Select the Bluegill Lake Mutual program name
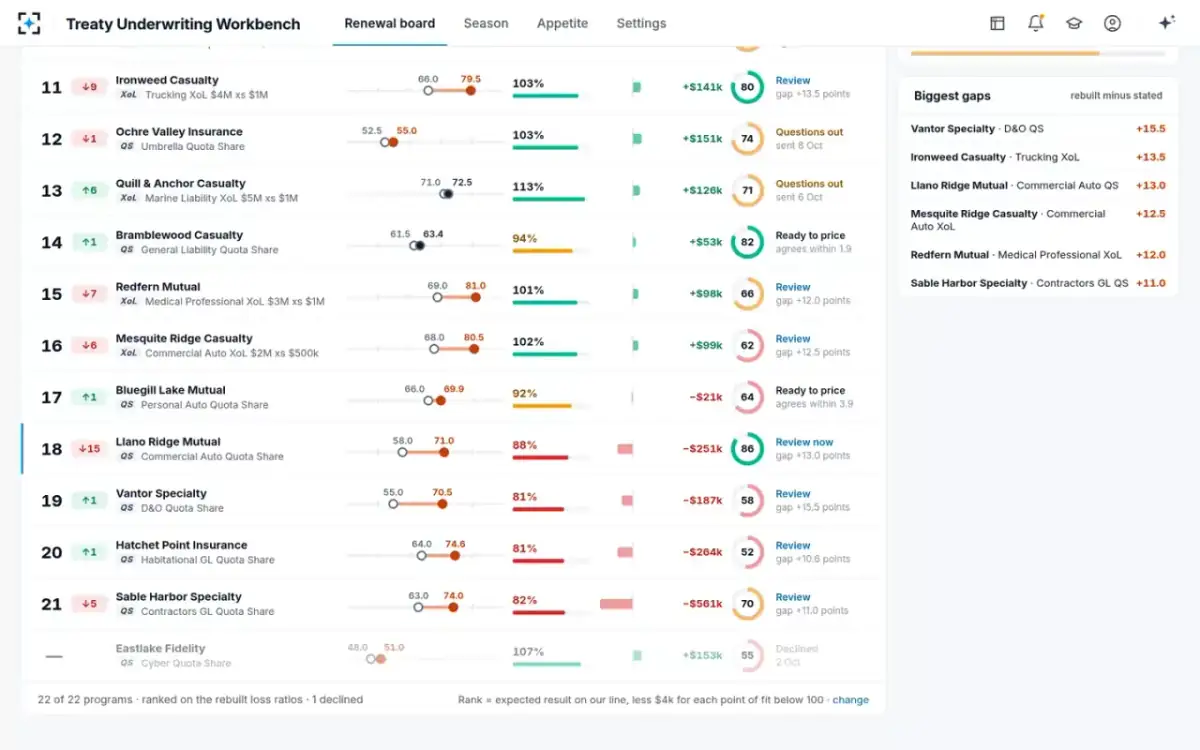 point(171,390)
